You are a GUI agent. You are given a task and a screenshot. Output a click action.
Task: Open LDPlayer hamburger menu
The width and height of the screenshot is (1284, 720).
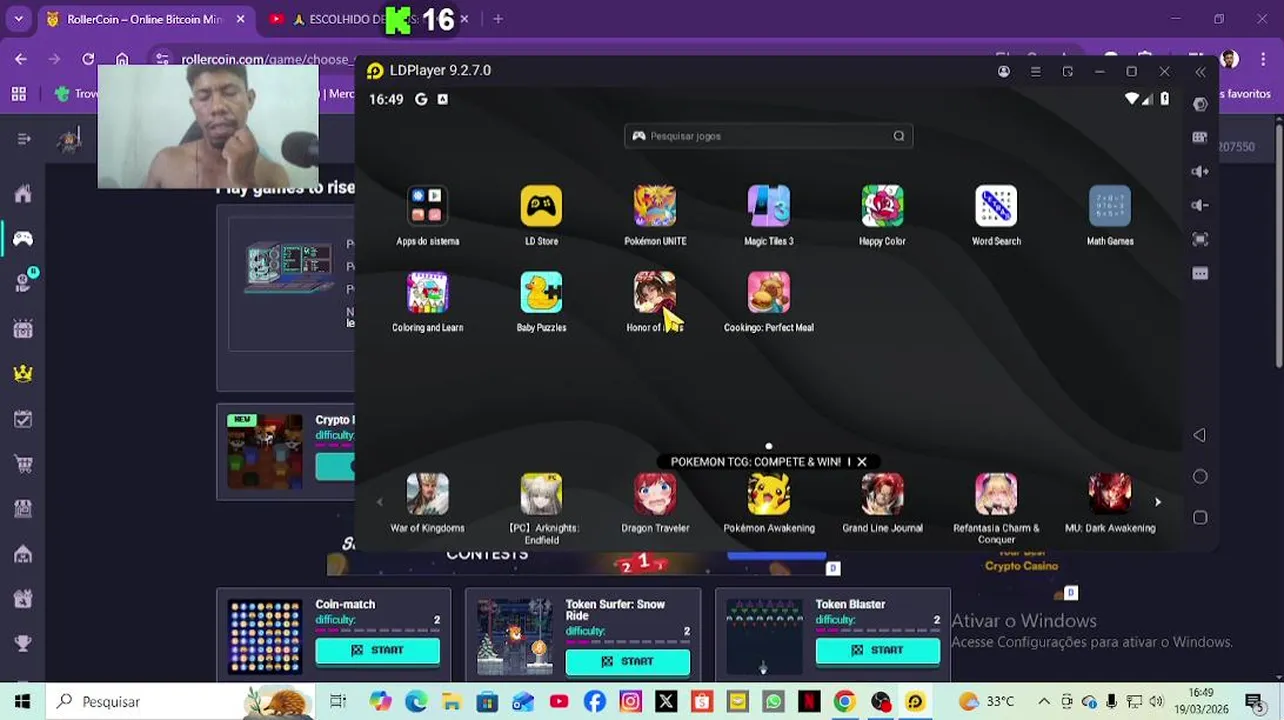[1035, 71]
